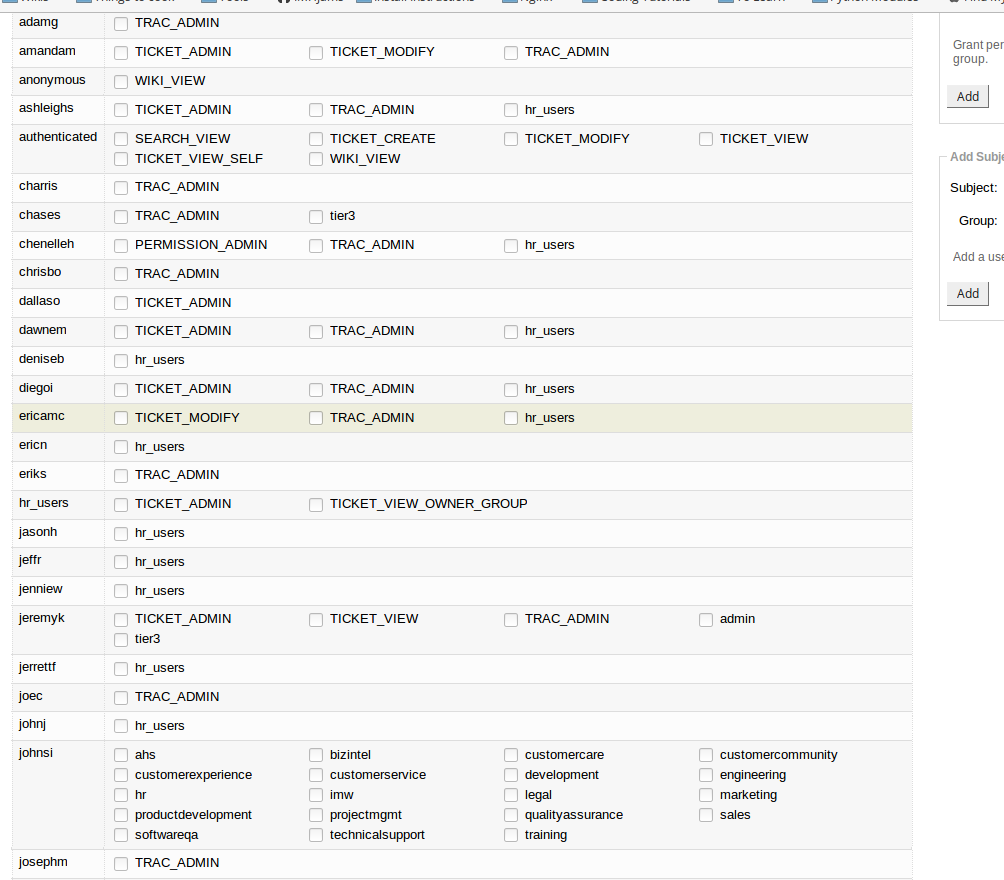The image size is (1004, 880).
Task: Tick TICKET_VIEW_SELF for authenticated
Action: [x=121, y=159]
